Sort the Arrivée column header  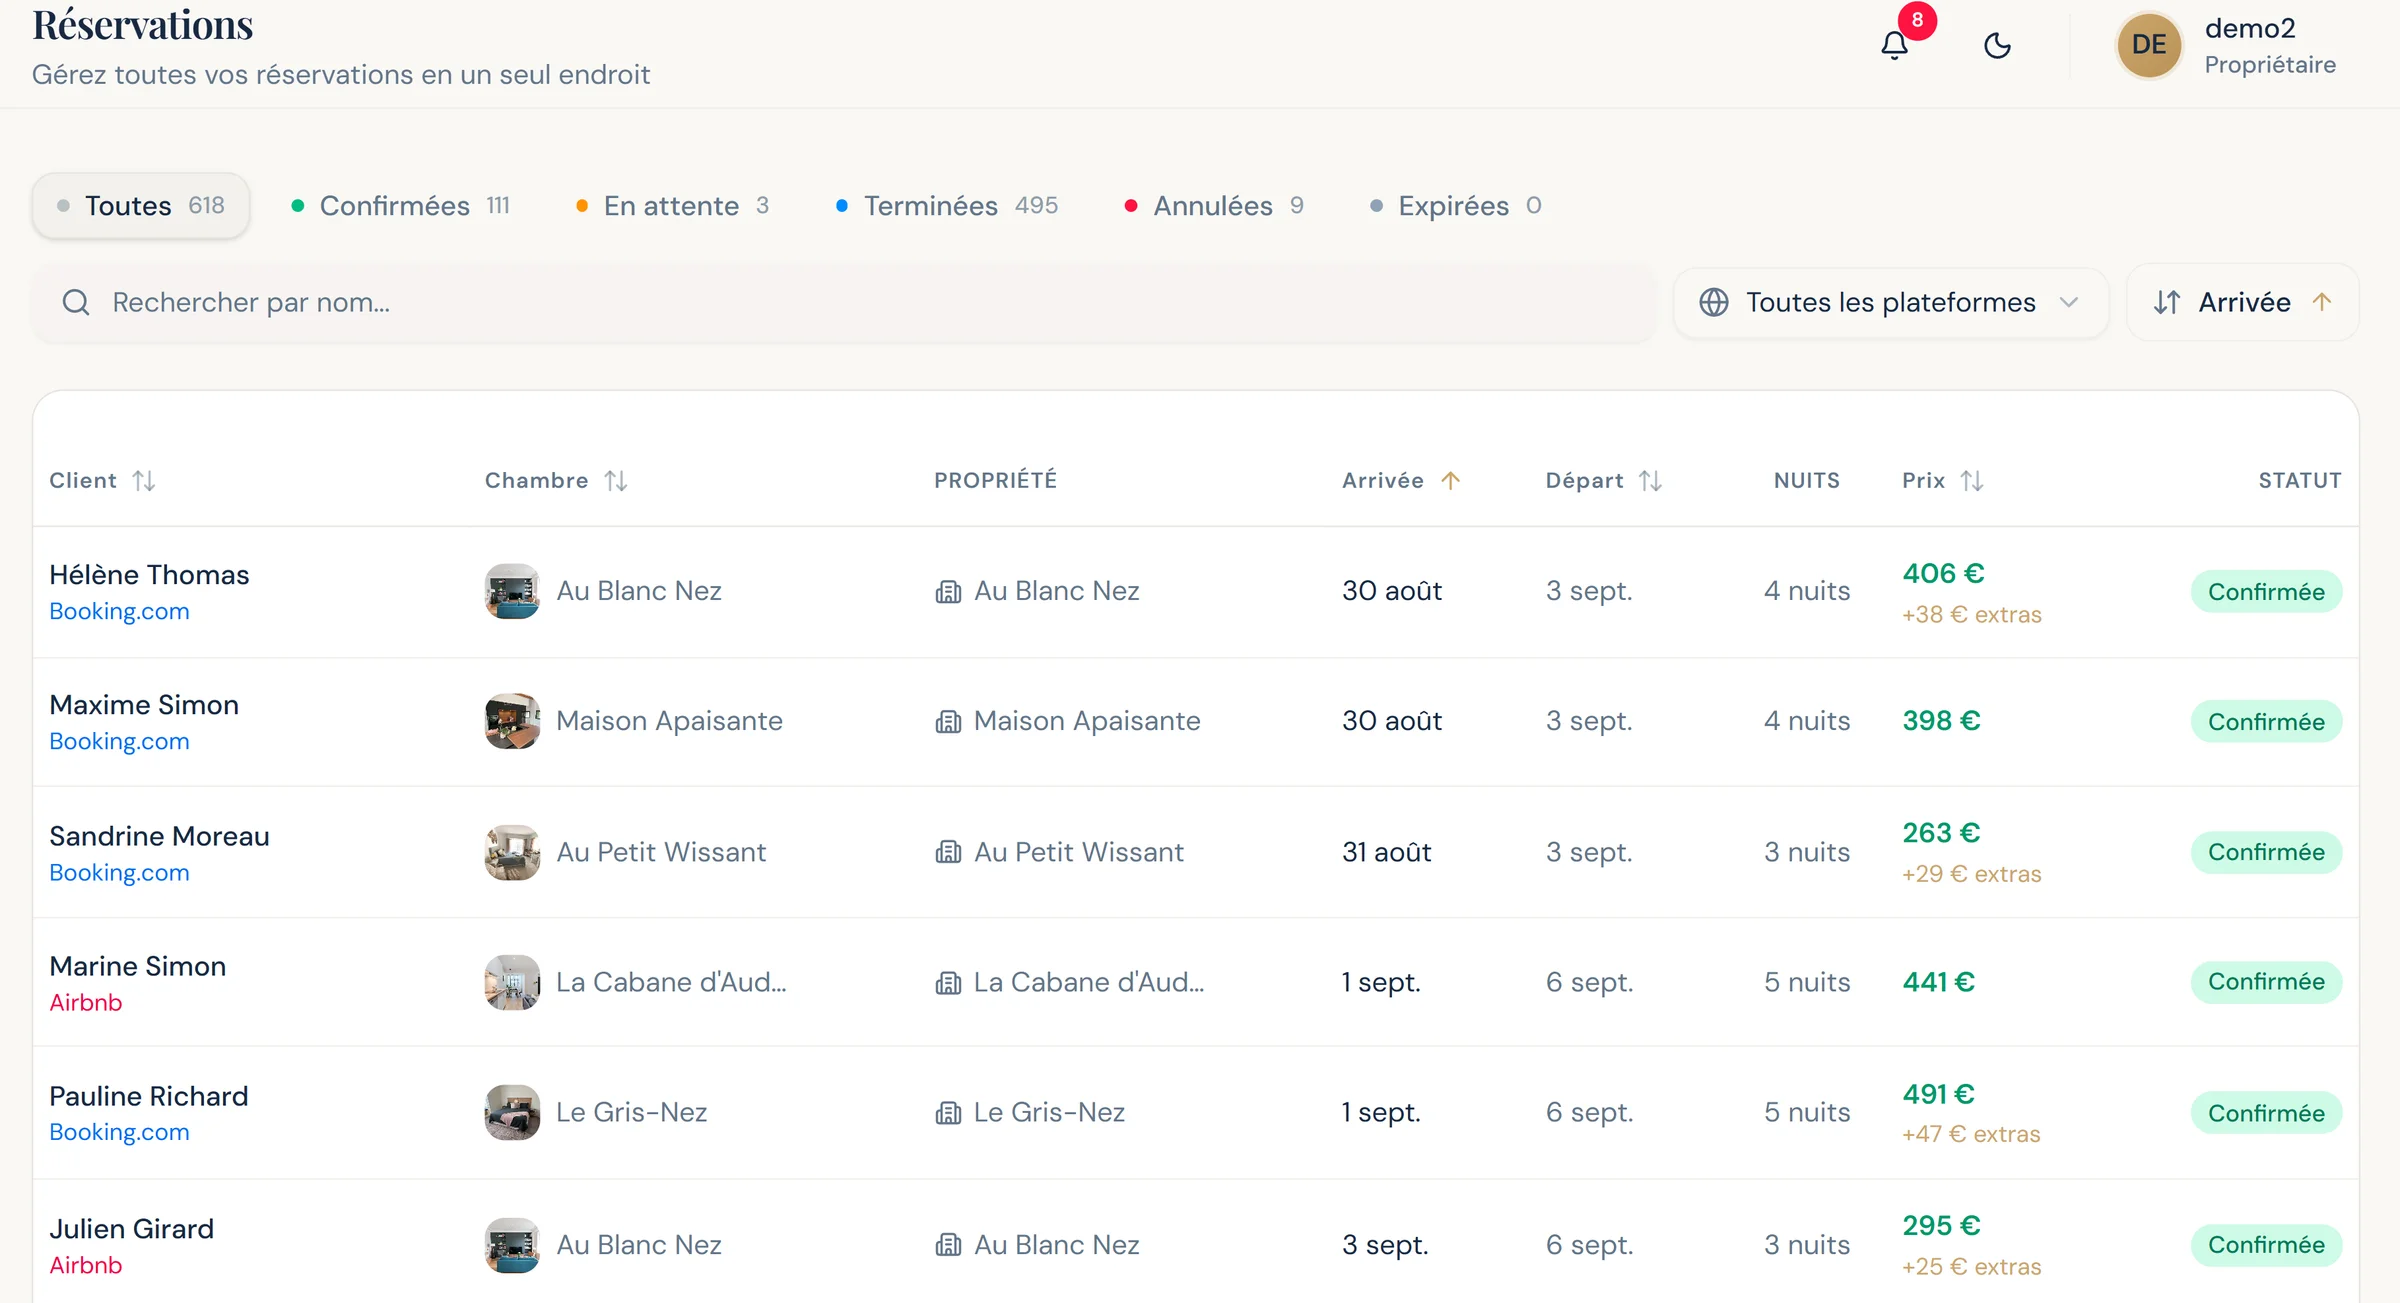pos(1401,481)
